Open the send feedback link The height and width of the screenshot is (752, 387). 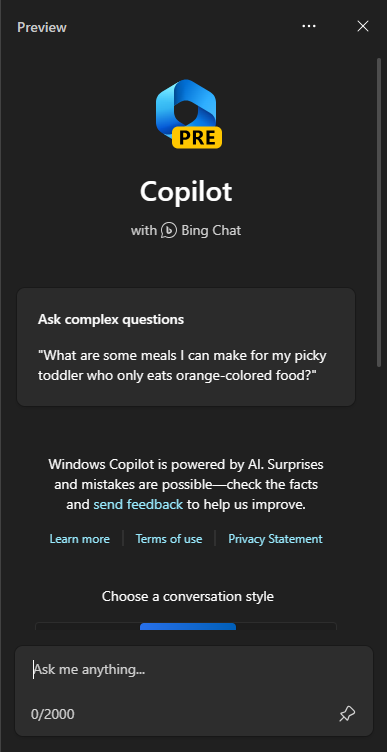[x=138, y=505]
